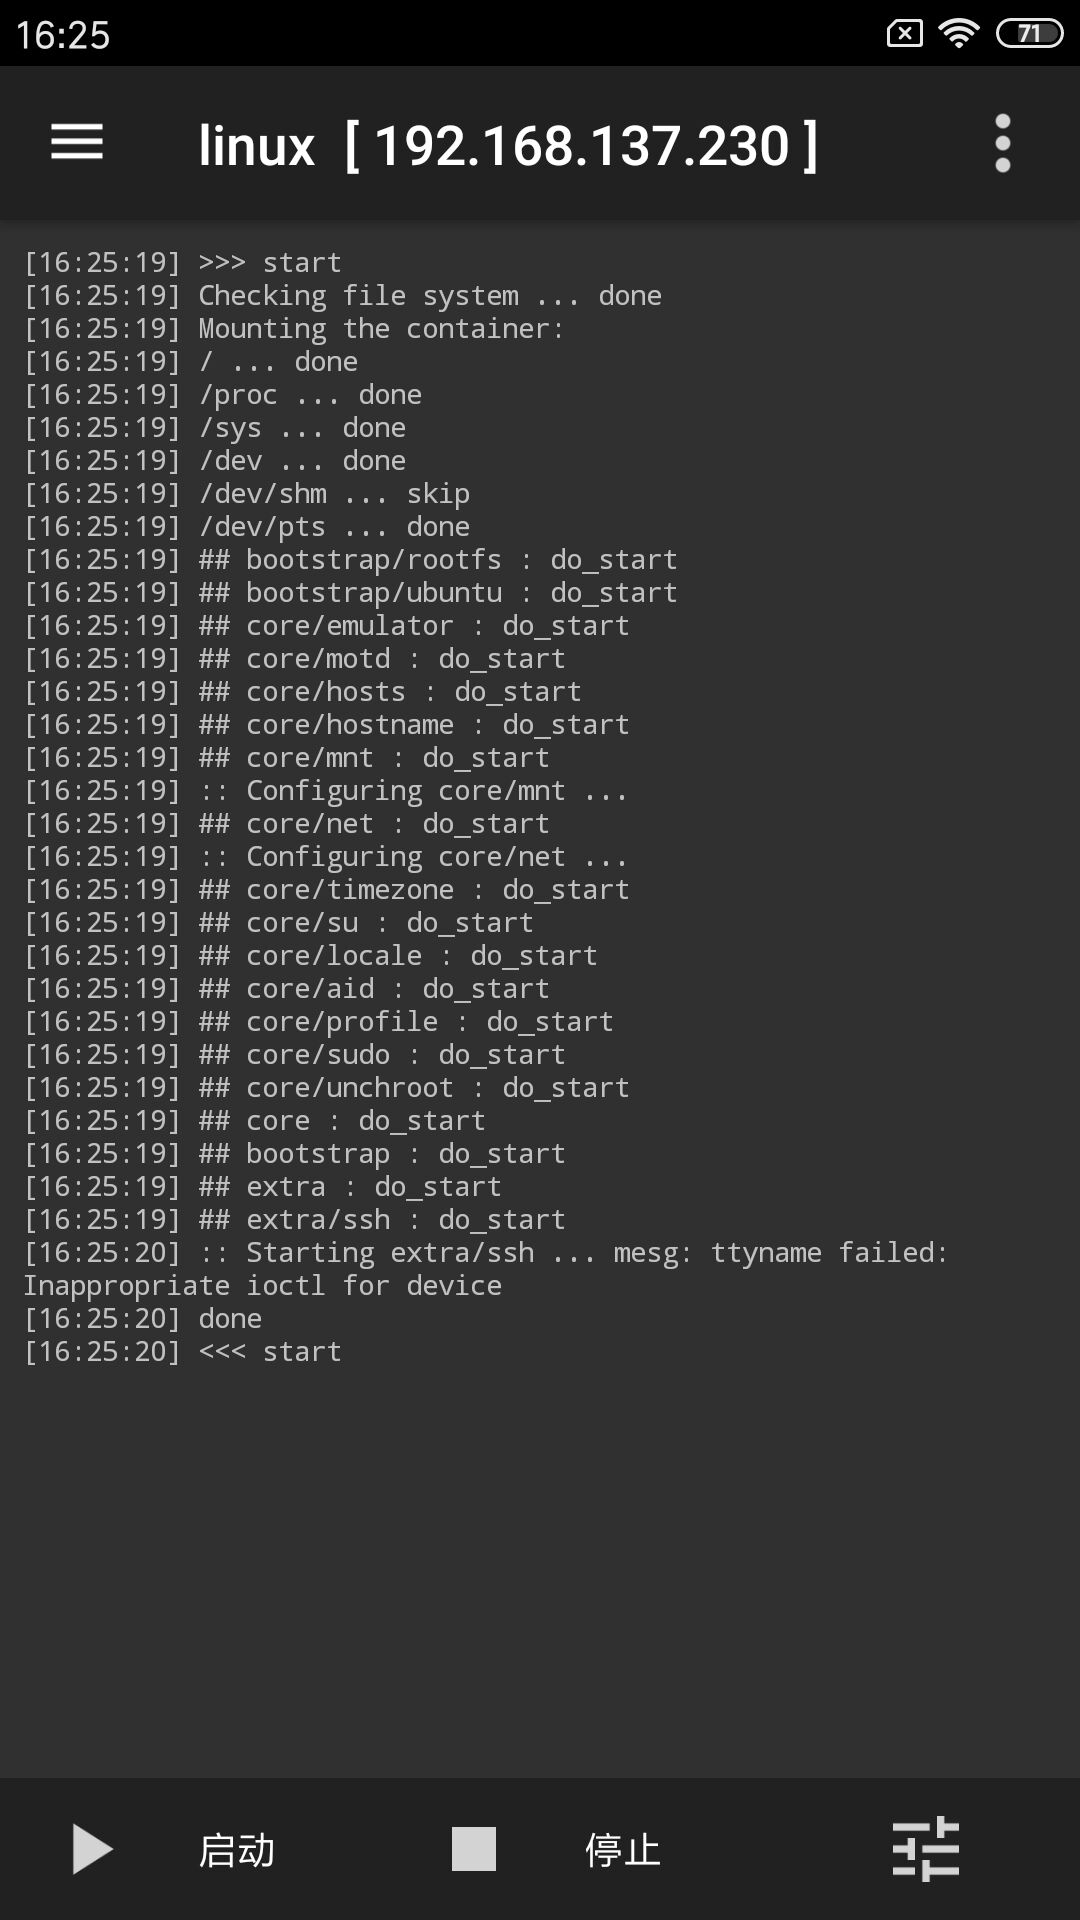The image size is (1080, 1920).
Task: Tap the 'Checking file system' log entry
Action: pos(342,296)
